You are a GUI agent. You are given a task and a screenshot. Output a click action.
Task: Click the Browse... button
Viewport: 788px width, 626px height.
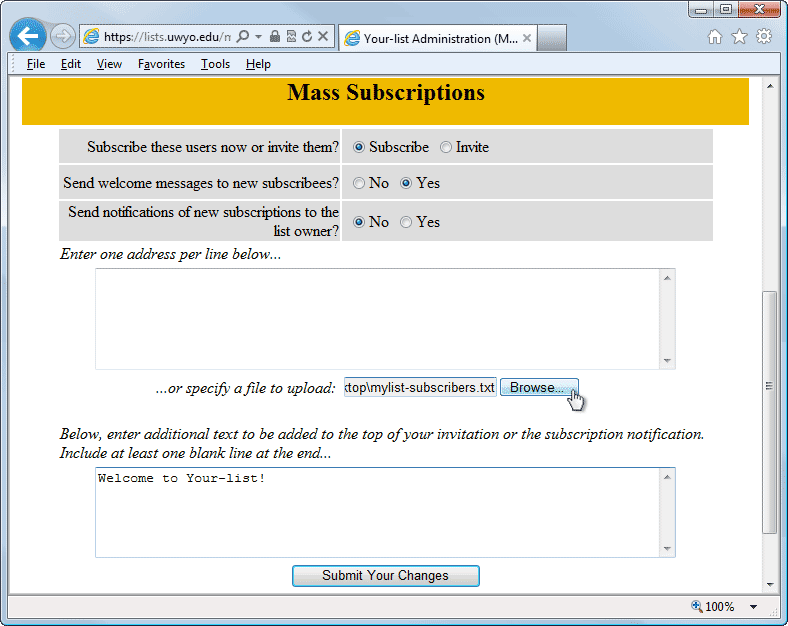click(539, 387)
